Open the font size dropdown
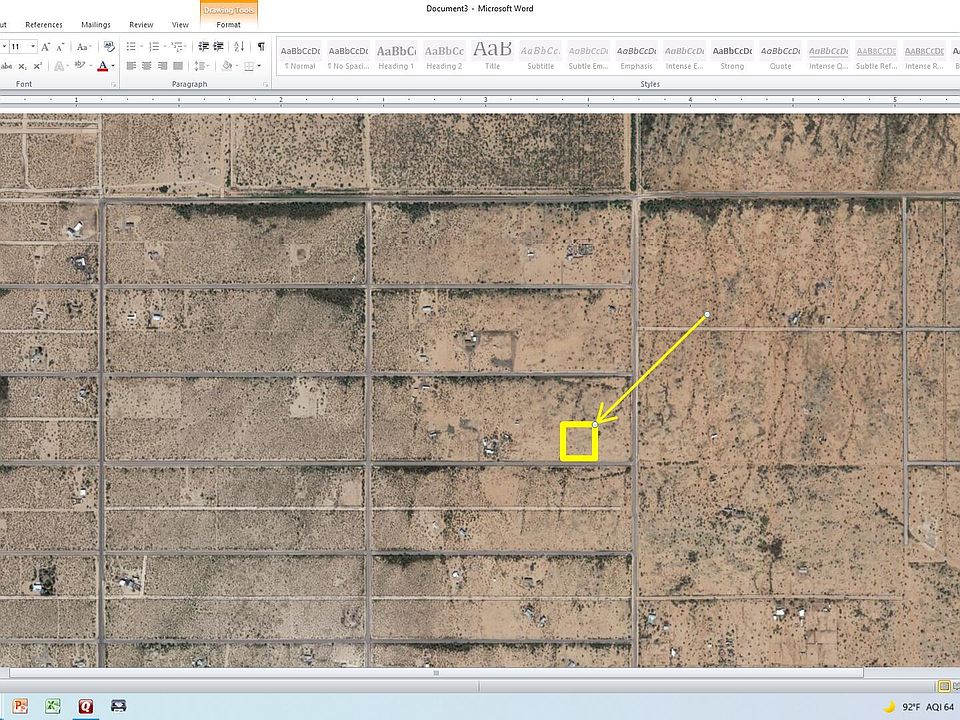Image resolution: width=960 pixels, height=720 pixels. click(x=33, y=47)
